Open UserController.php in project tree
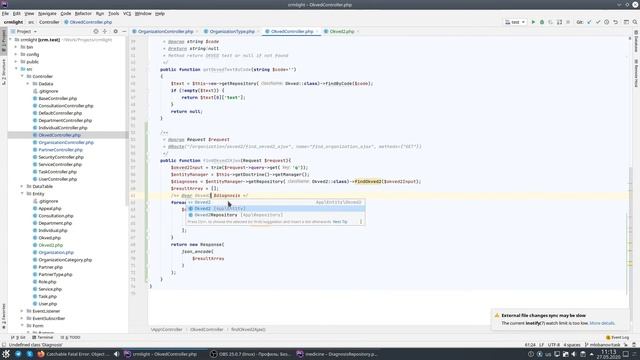Screen dimensions: 640x360 58,179
